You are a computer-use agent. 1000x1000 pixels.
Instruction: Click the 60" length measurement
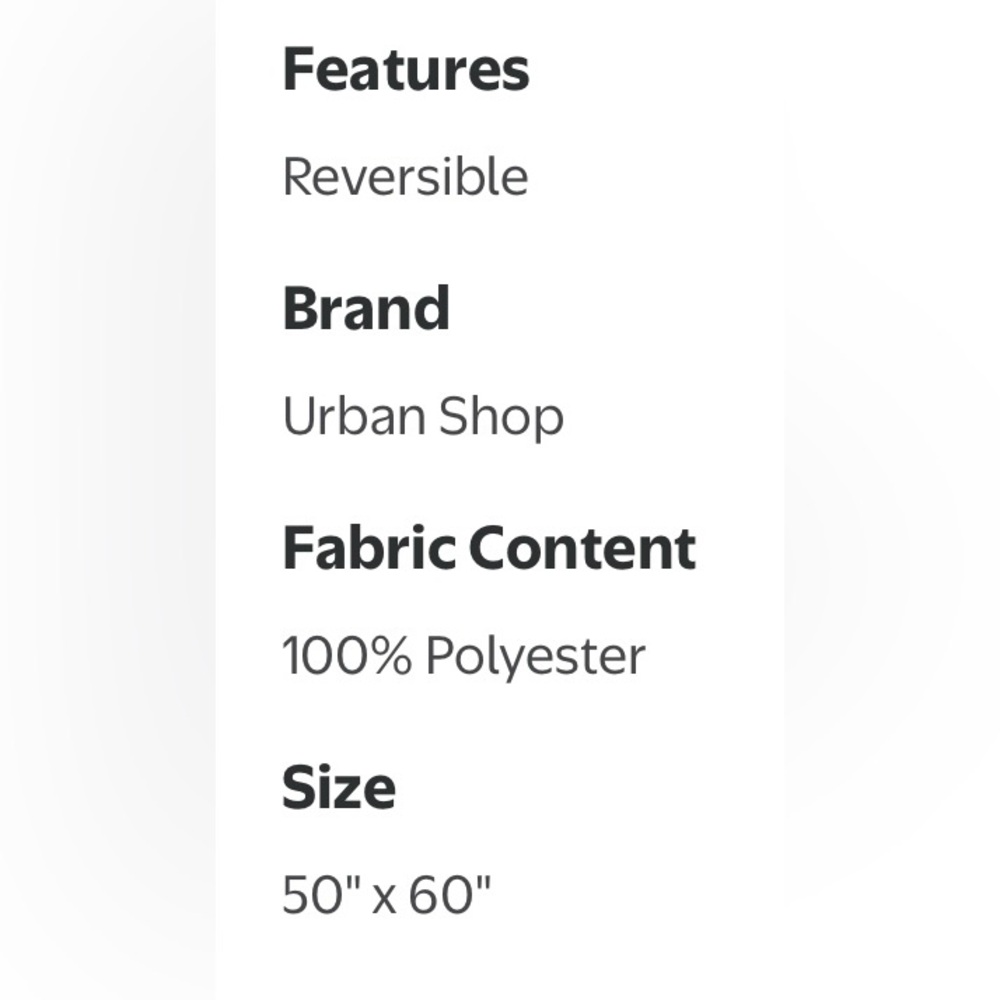point(450,895)
